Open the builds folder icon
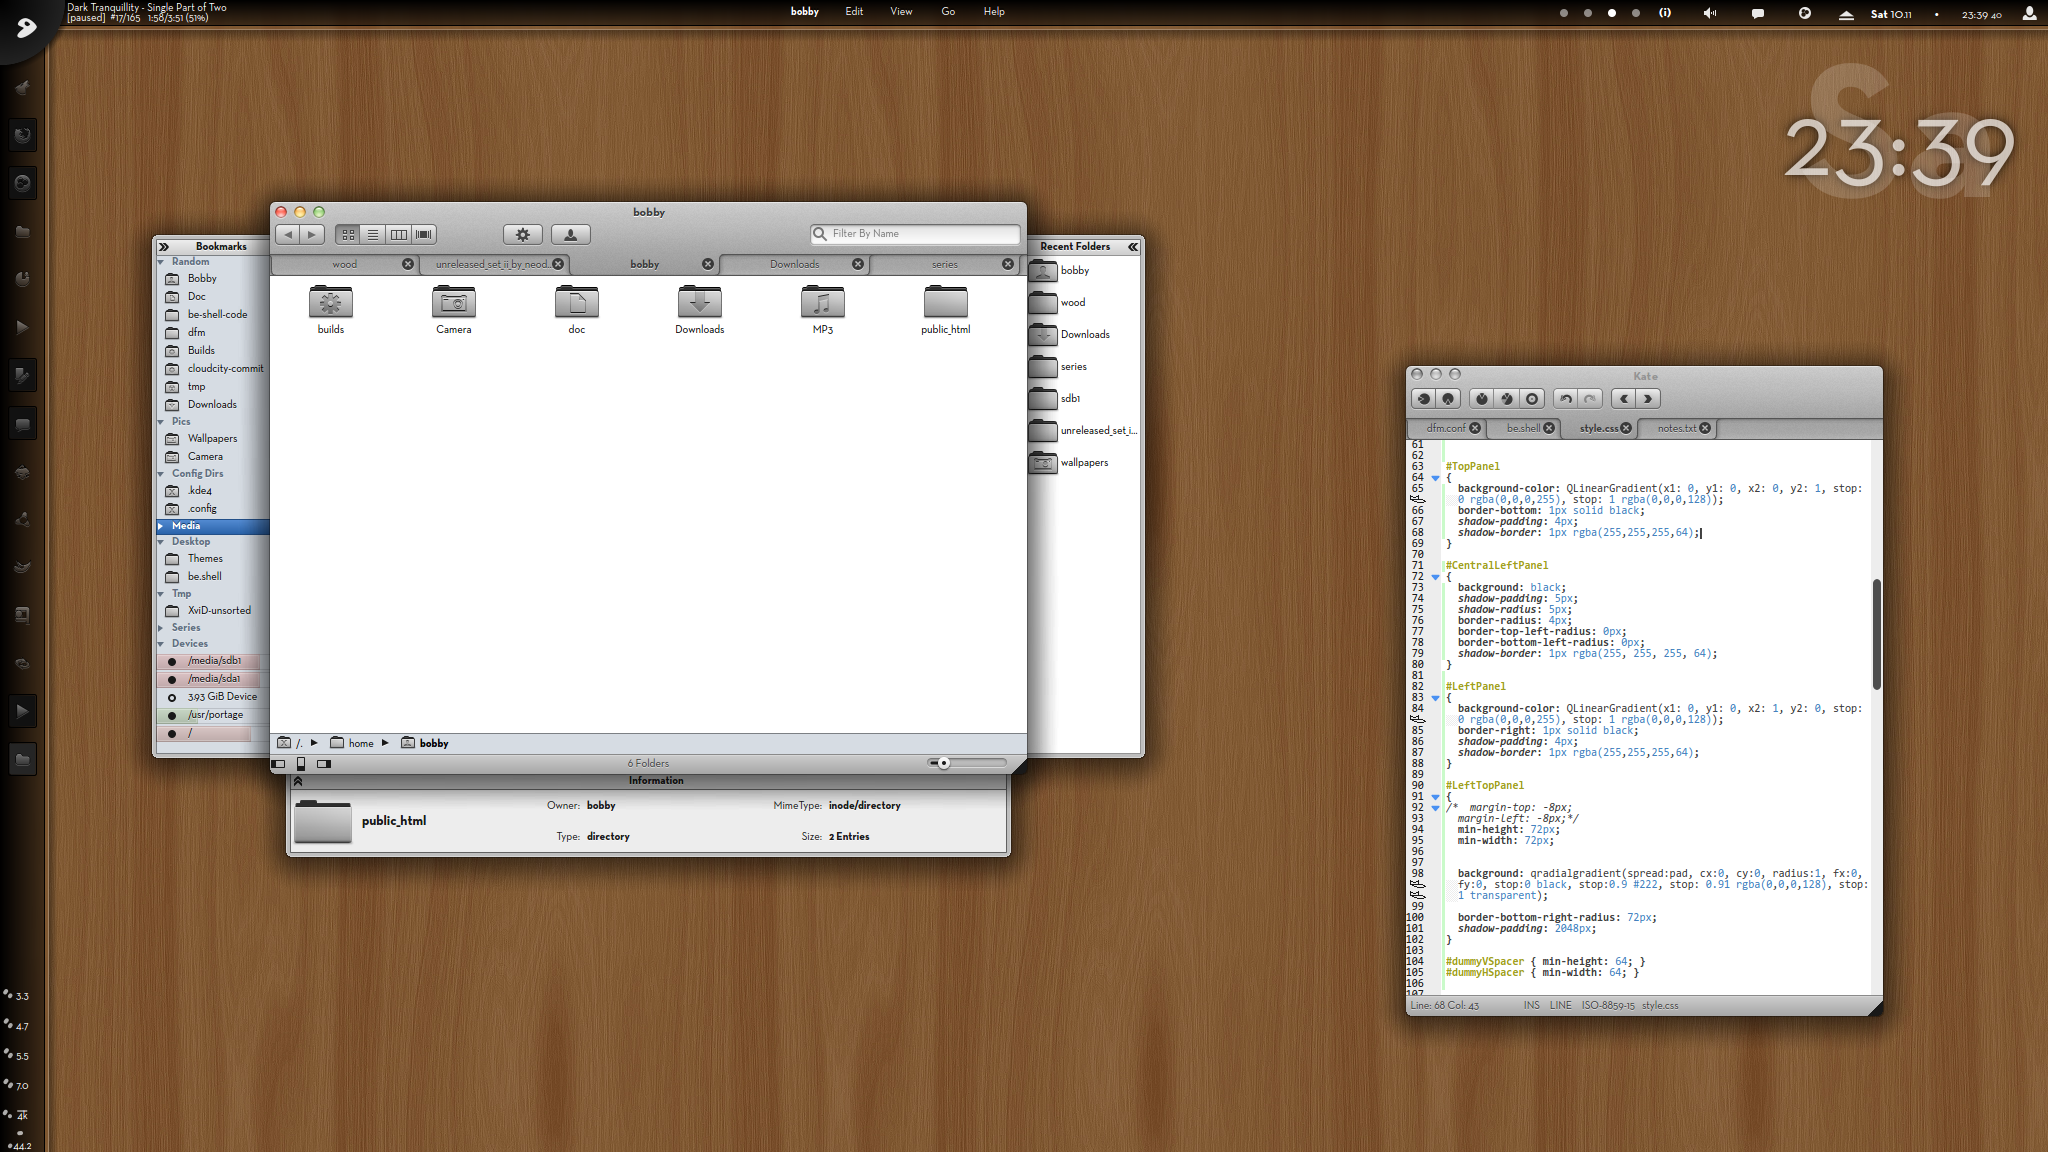The width and height of the screenshot is (2048, 1152). point(330,302)
